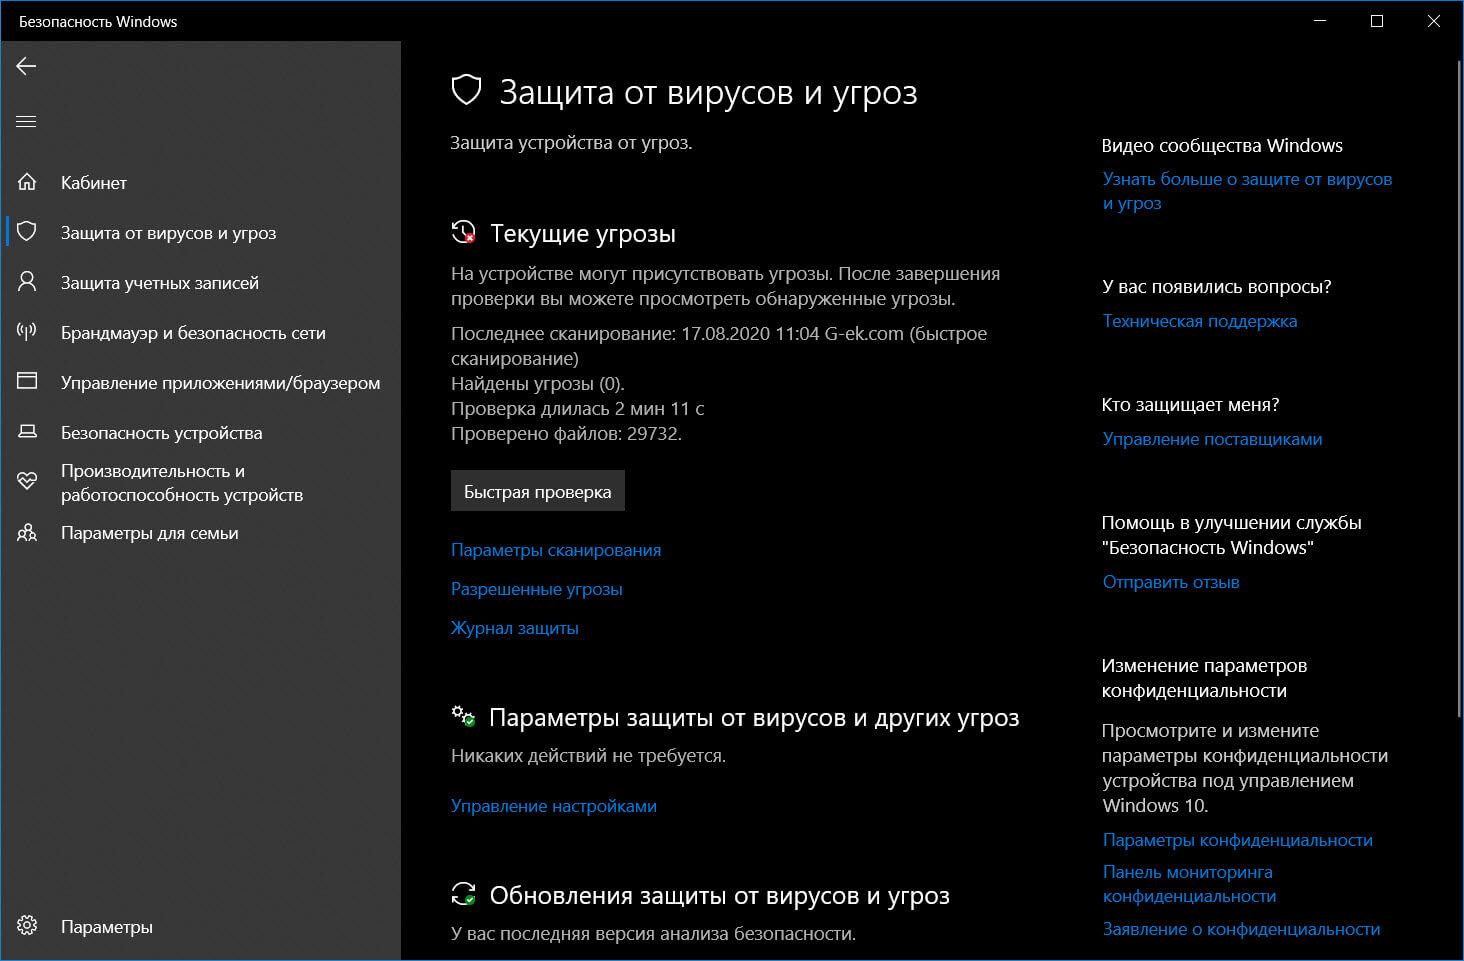
Task: Open Параметры сканирования link
Action: point(556,550)
